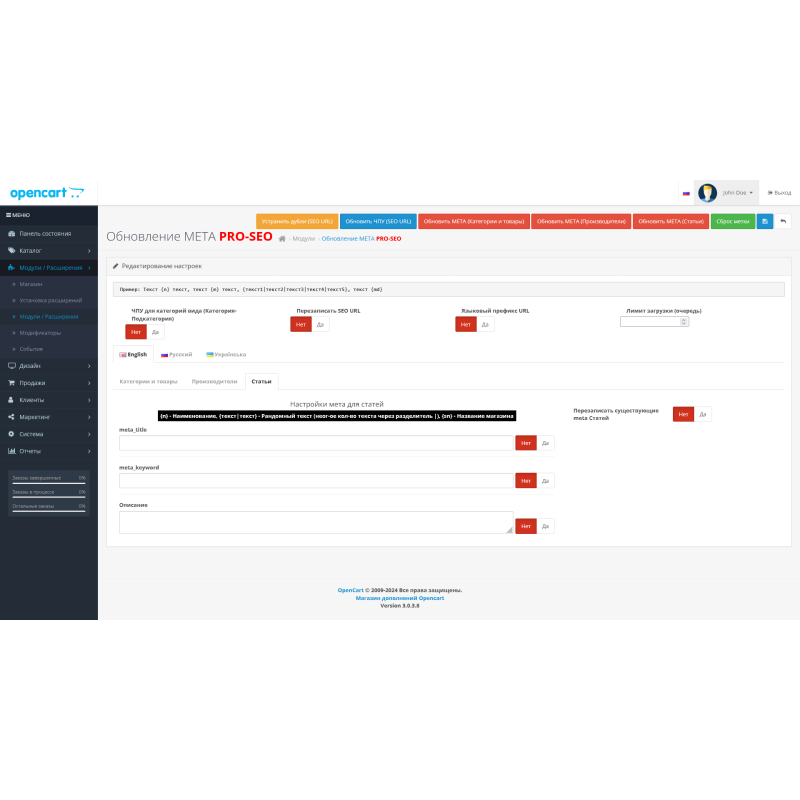
Task: Set Перезаписать SEO URL to Да
Action: click(321, 324)
